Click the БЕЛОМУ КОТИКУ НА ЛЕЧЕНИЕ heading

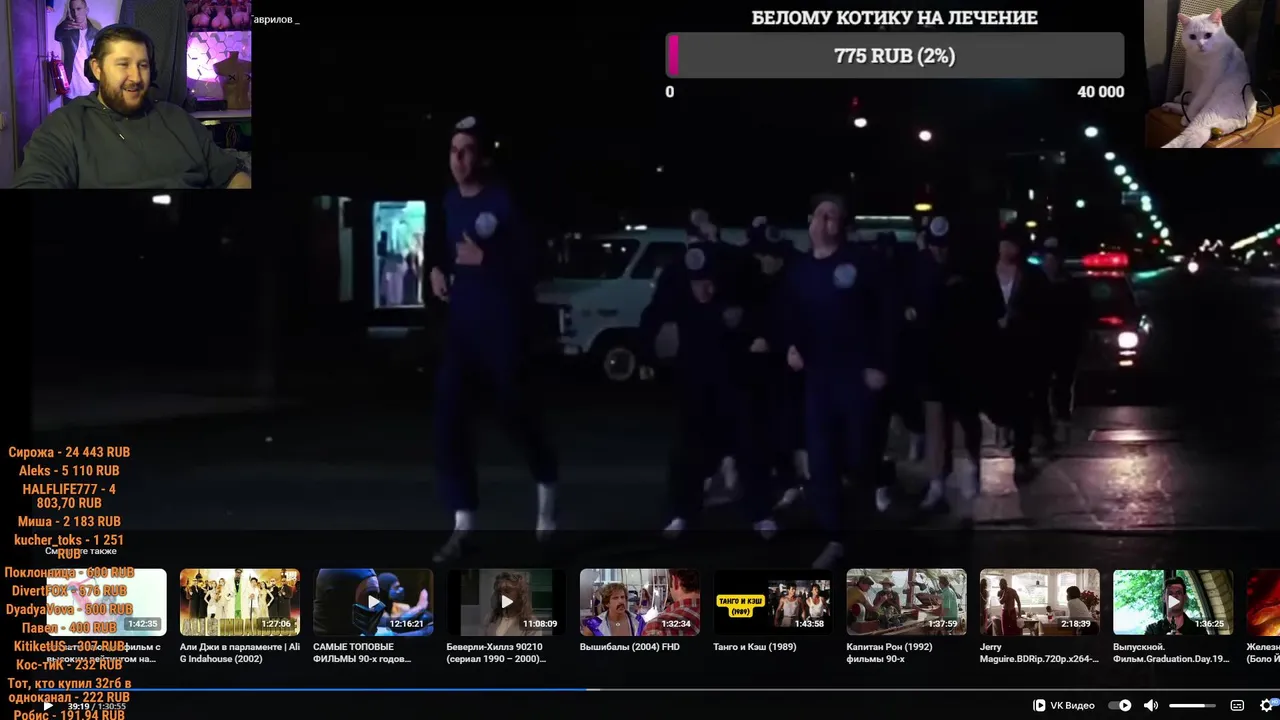click(x=895, y=18)
